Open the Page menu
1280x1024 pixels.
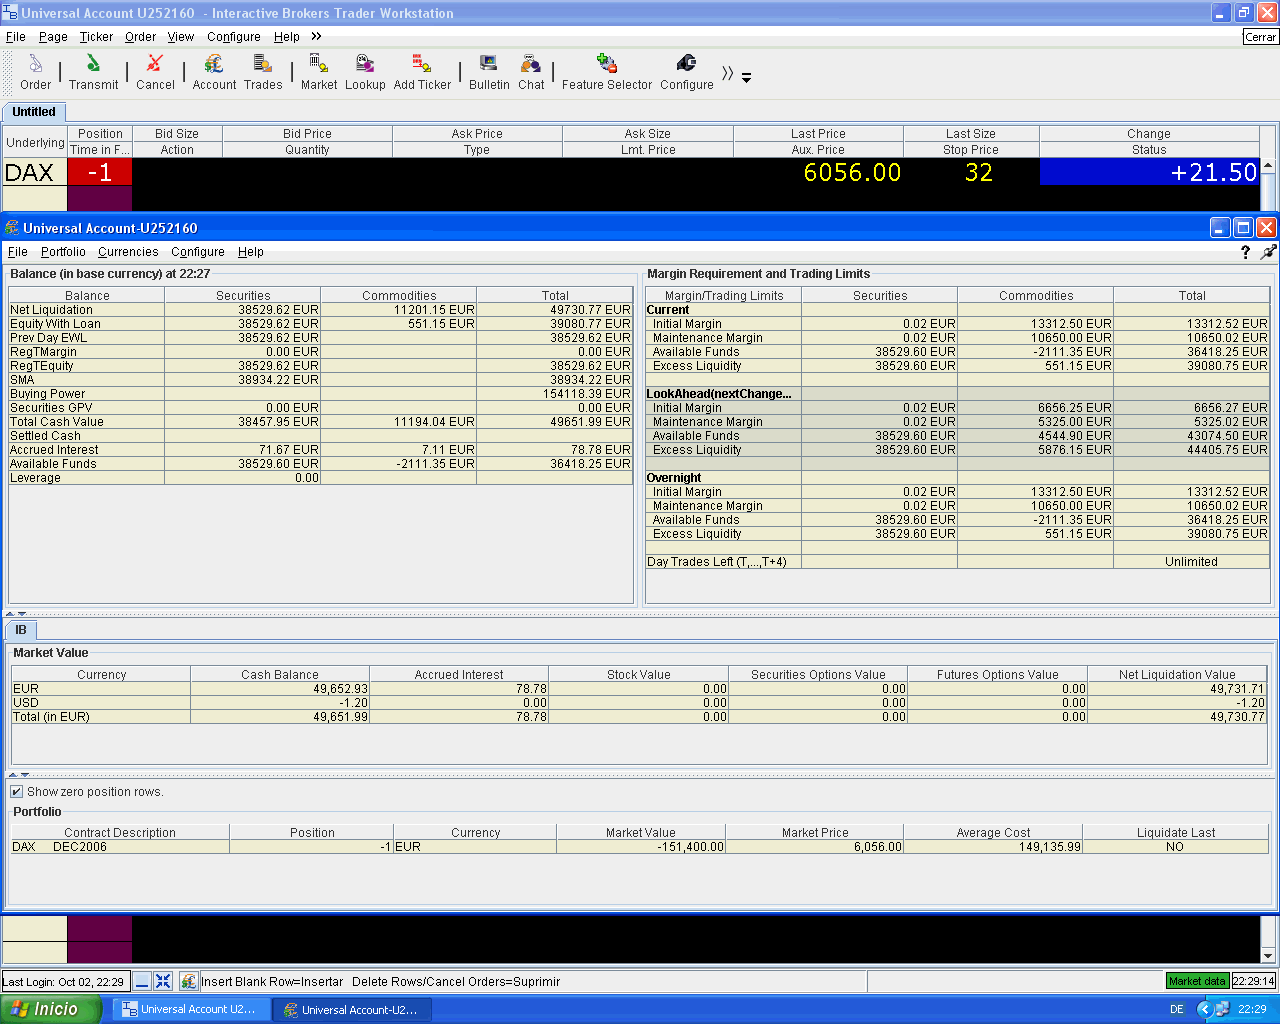[53, 37]
